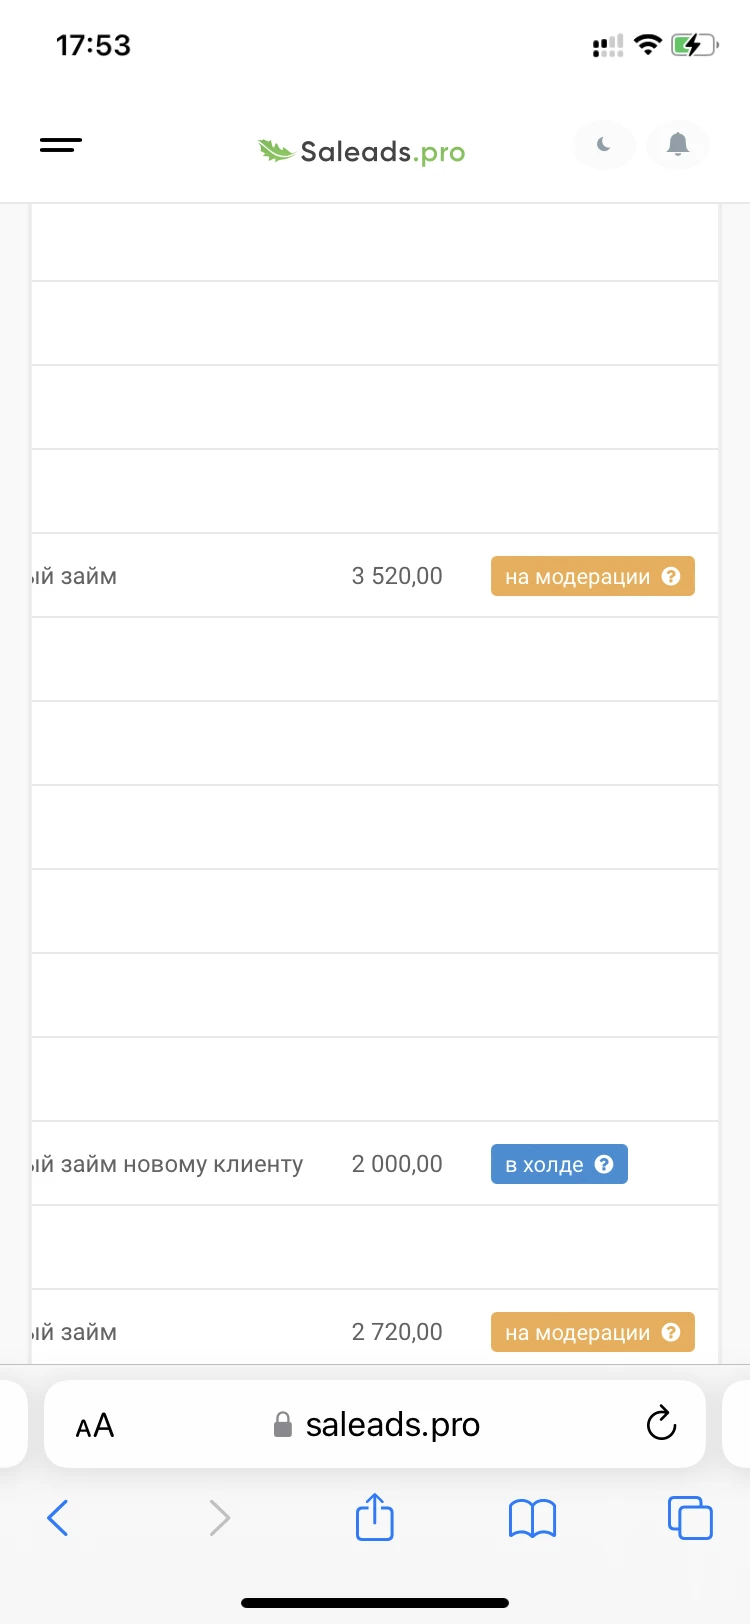The image size is (750, 1624).
Task: Open notifications bell icon
Action: coord(678,145)
